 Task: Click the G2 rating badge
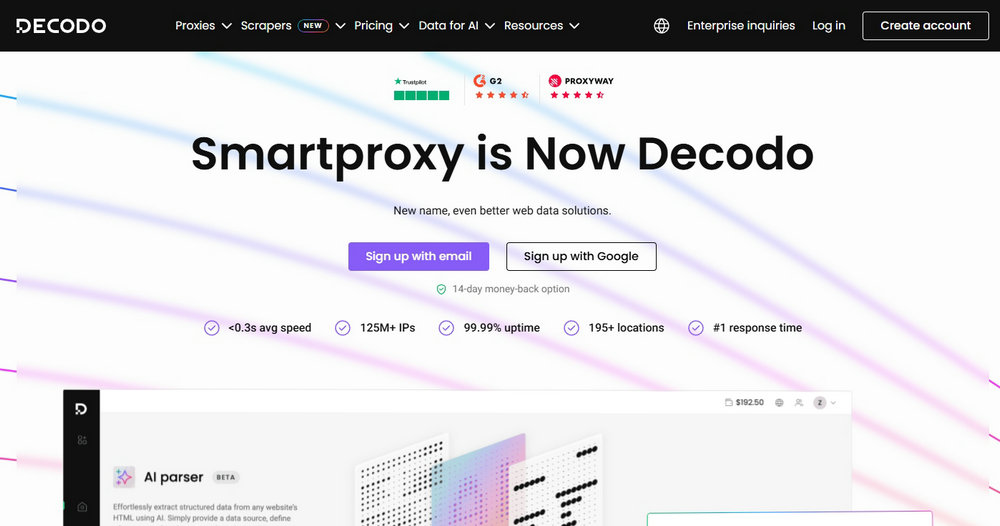[x=501, y=88]
